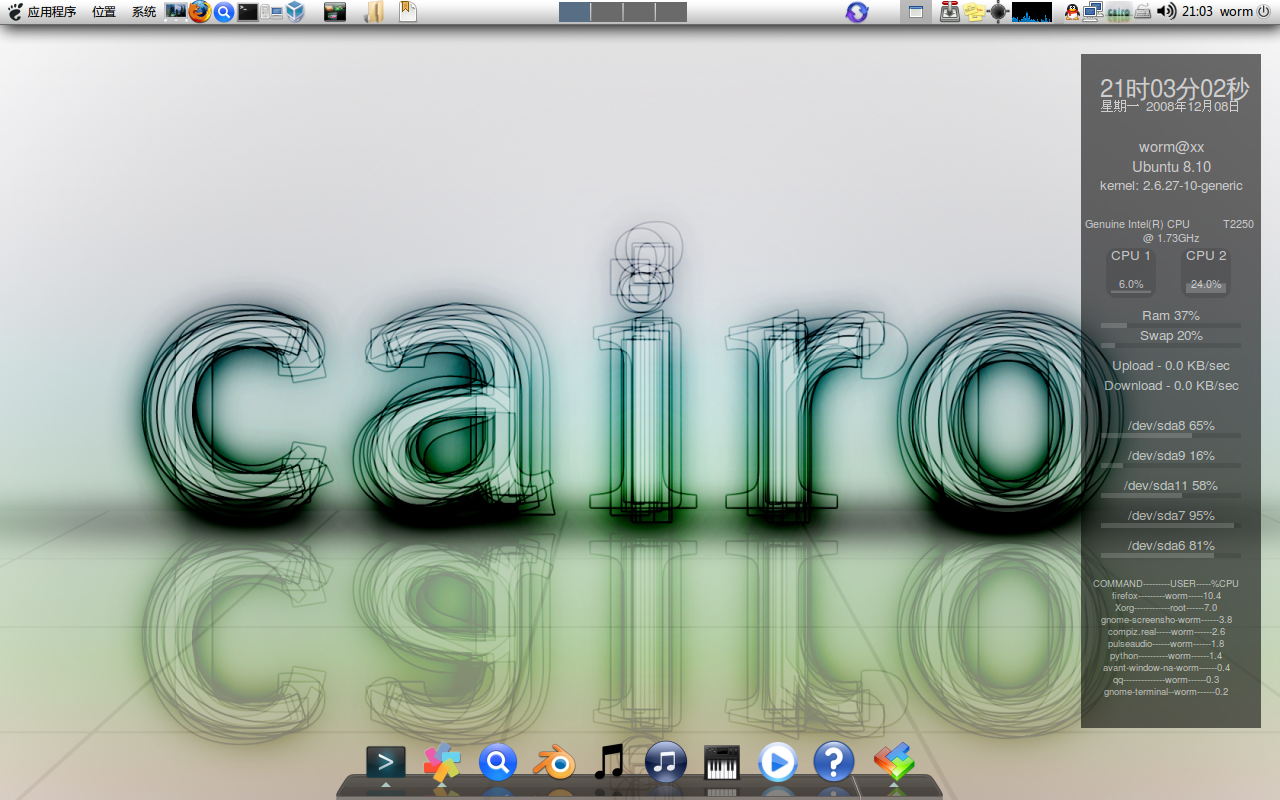
Task: Open the 位置 (Places) menu
Action: click(x=104, y=12)
